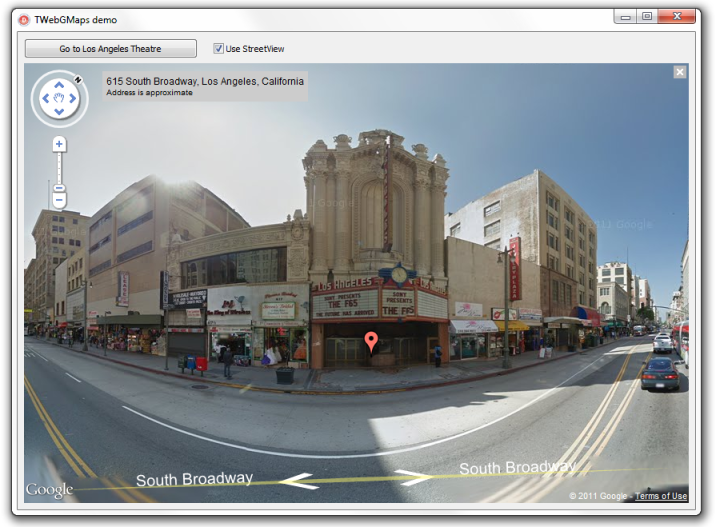Screen dimensions: 716x527
Task: Click the TWebGMaps demo app icon in title bar
Action: (24, 20)
